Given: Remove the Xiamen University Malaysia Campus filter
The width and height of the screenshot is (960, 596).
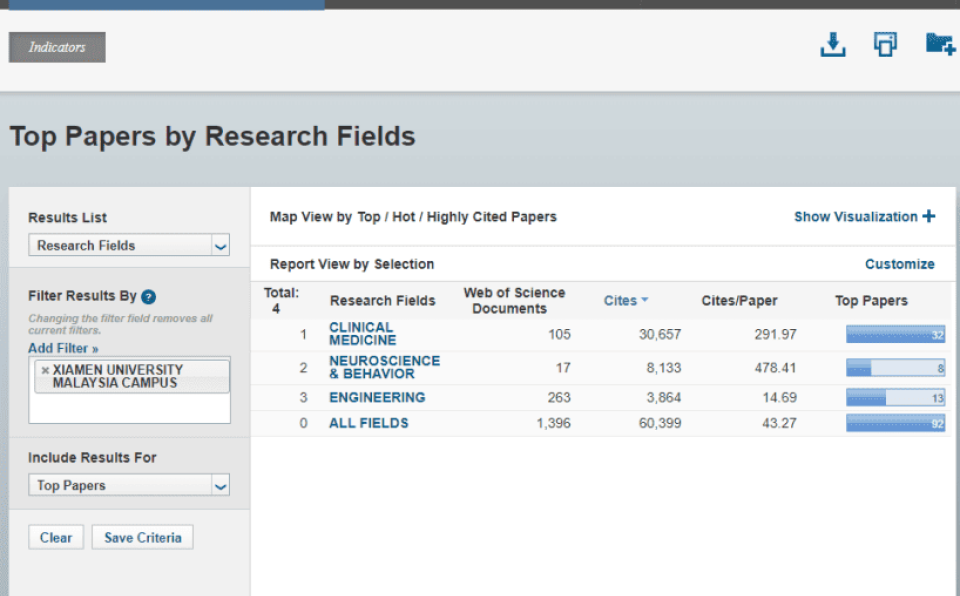Looking at the screenshot, I should click(45, 370).
